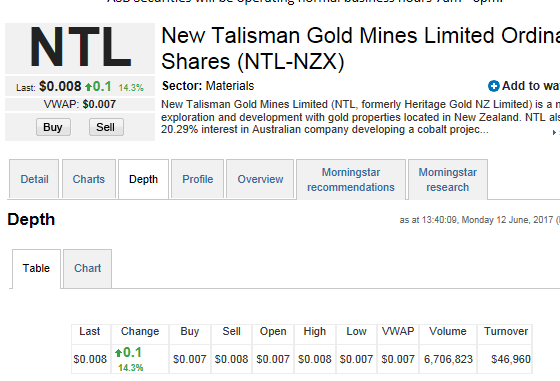Open the Profile tab
This screenshot has height=381, width=560.
[198, 179]
